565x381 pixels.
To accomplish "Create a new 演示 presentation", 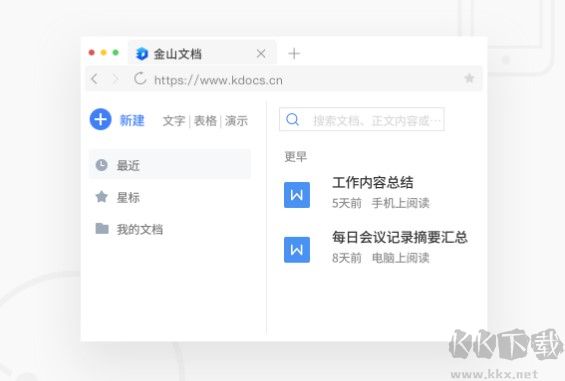I will pos(236,121).
